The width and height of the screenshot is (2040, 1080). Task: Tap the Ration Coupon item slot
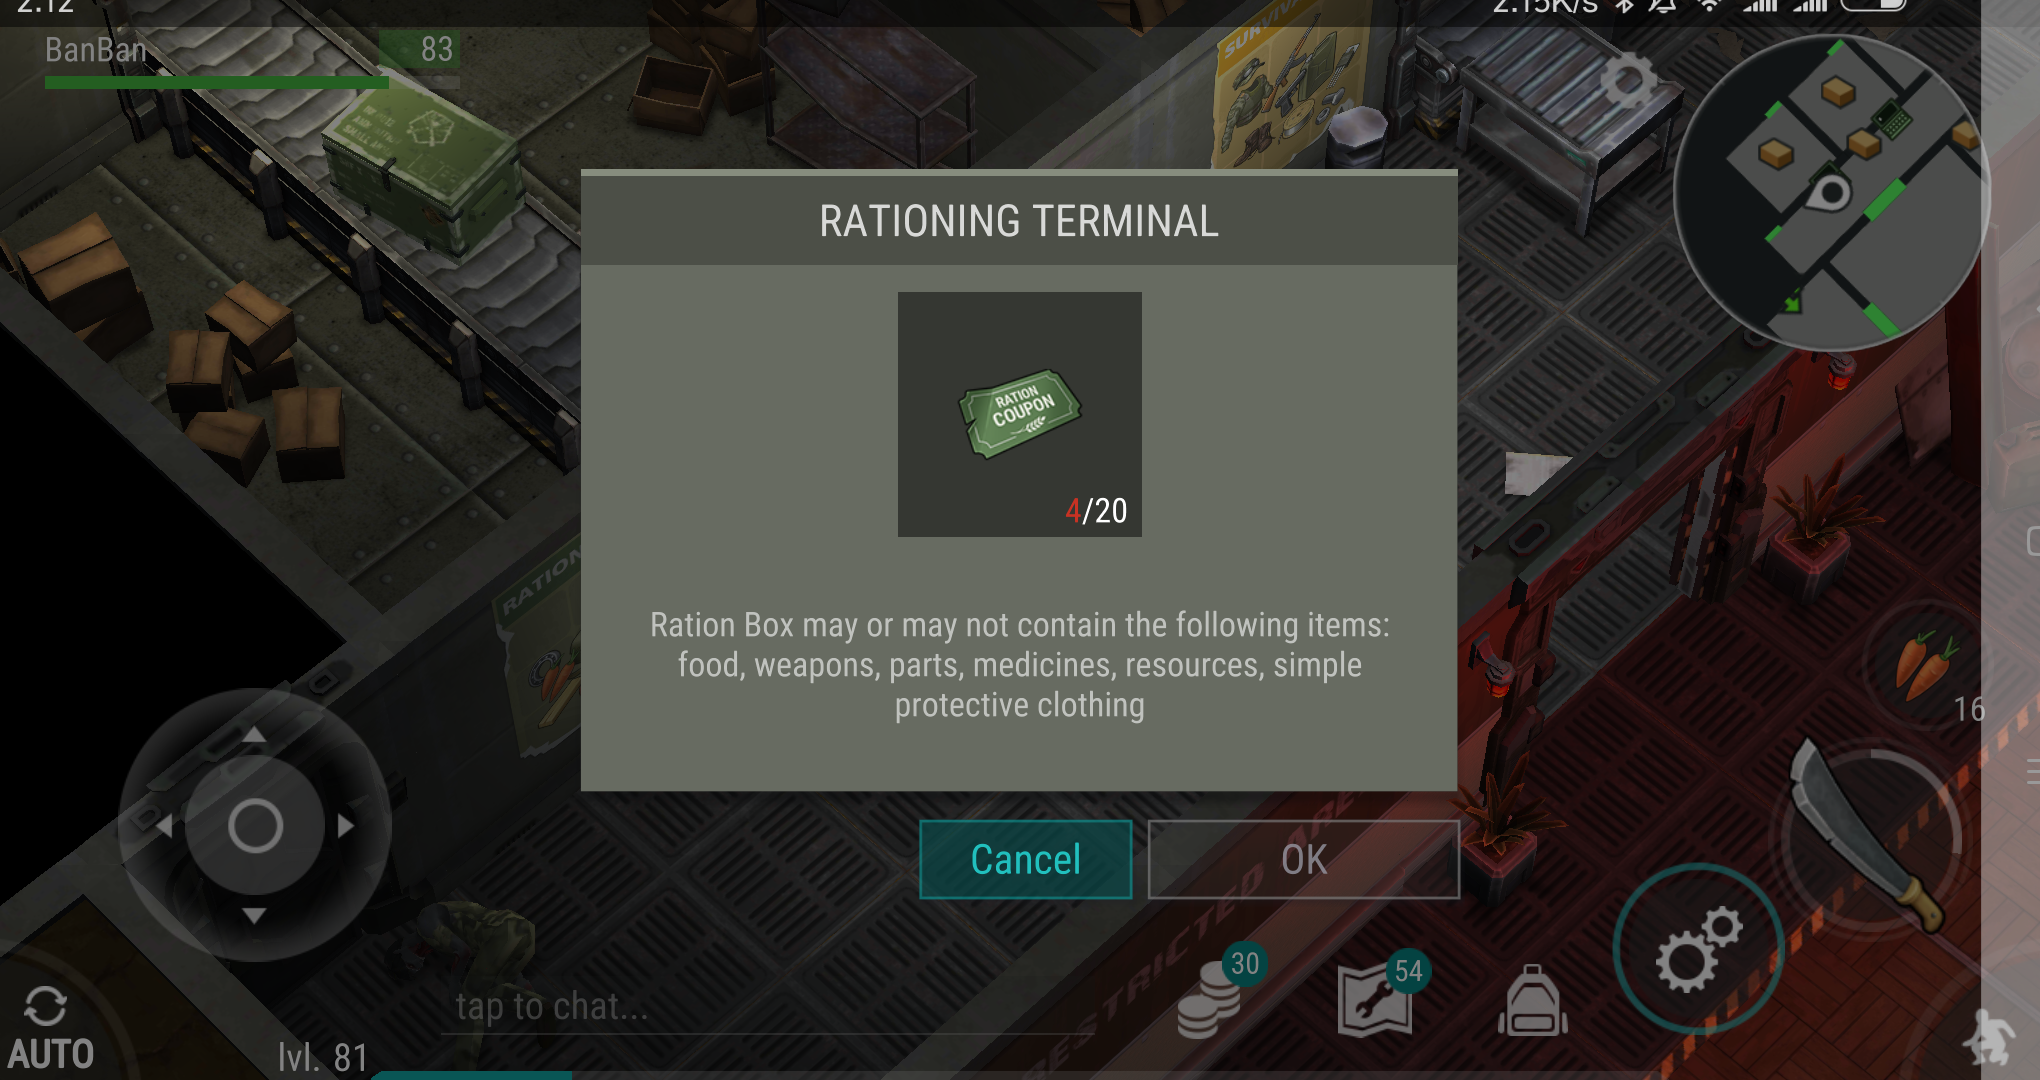pos(1019,414)
